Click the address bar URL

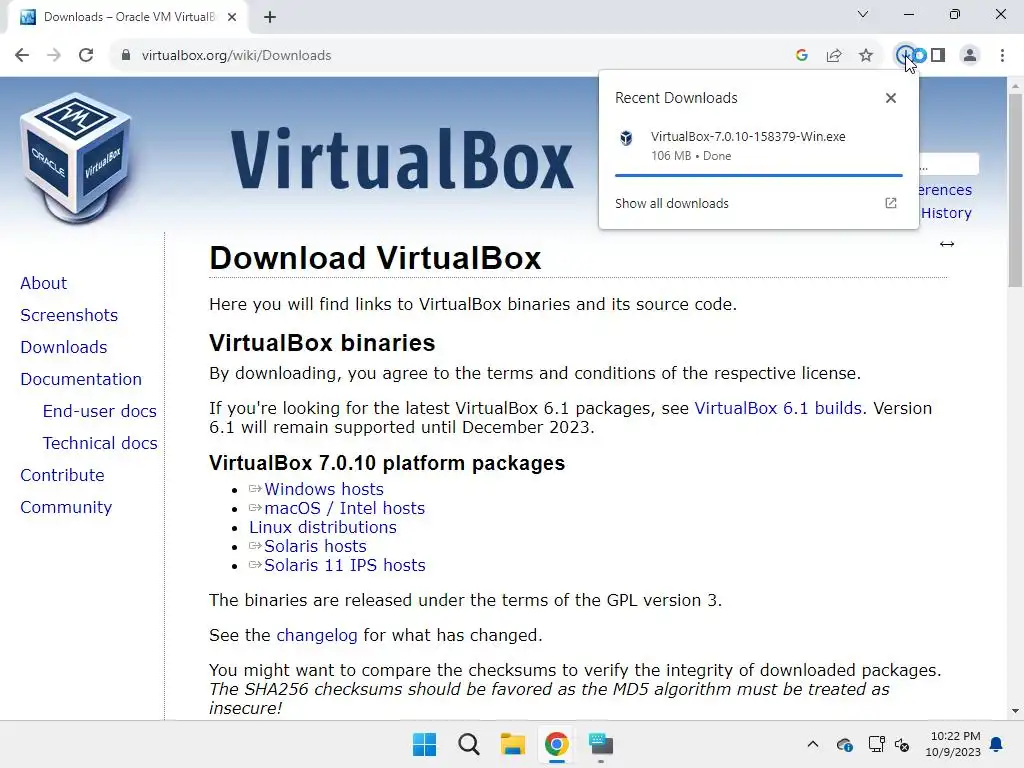236,56
